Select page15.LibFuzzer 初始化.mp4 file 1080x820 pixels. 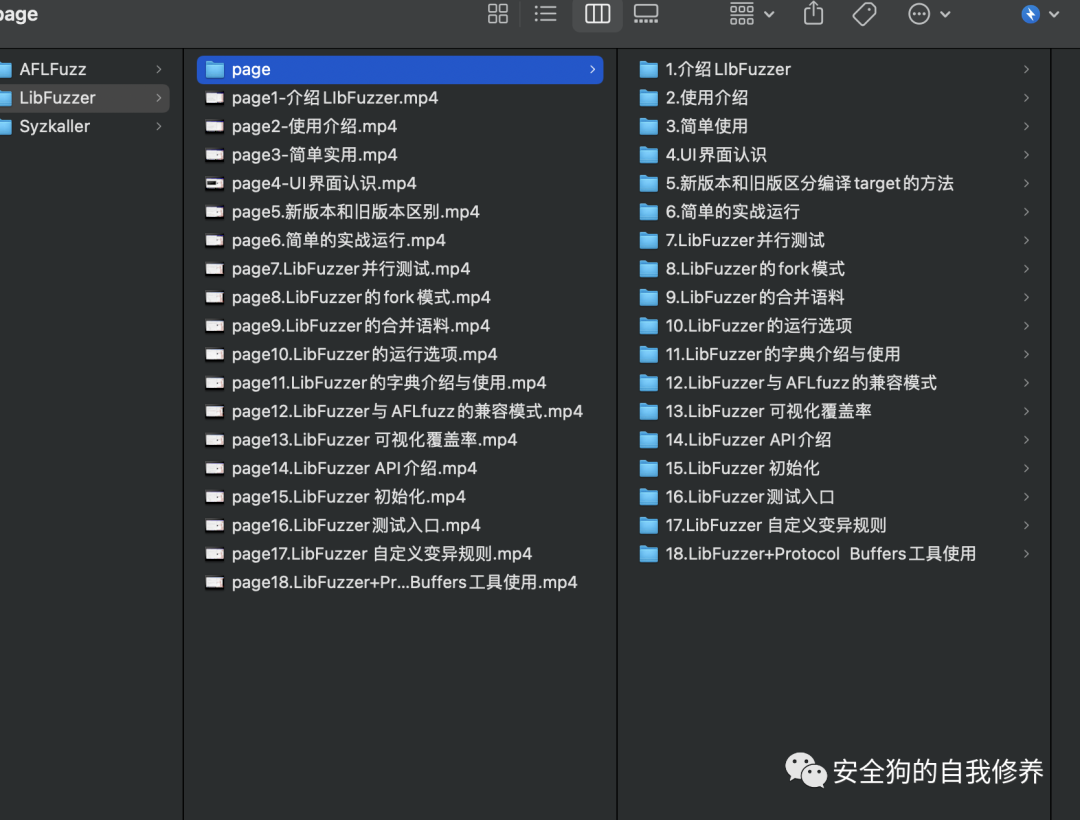point(400,496)
